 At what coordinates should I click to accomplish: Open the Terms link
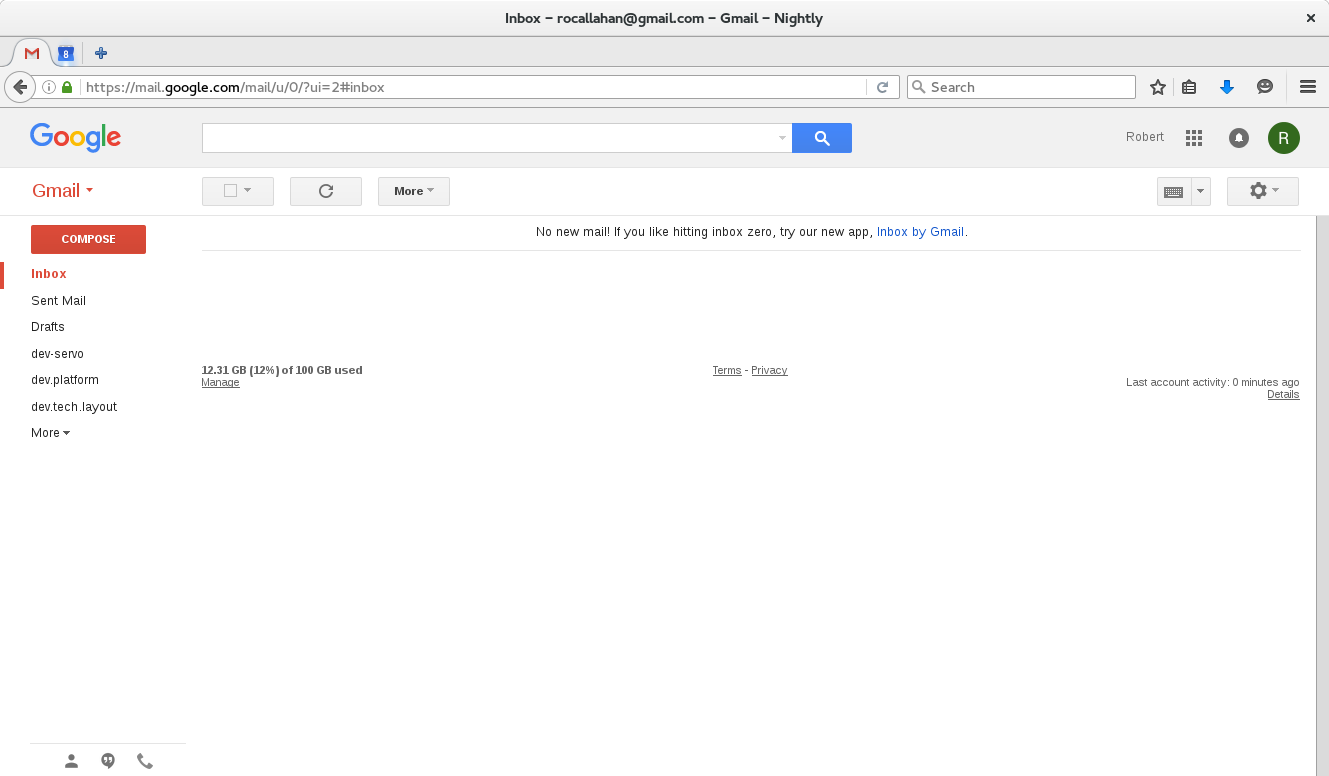[727, 371]
